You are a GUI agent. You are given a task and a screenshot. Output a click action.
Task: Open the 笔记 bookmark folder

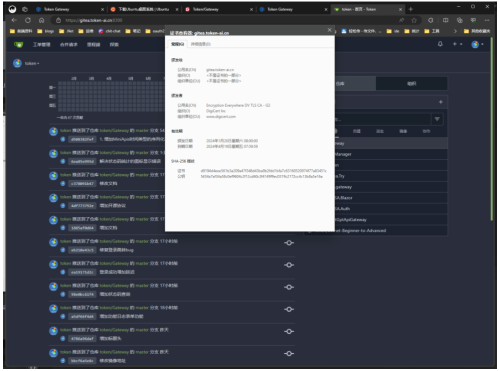(x=133, y=31)
